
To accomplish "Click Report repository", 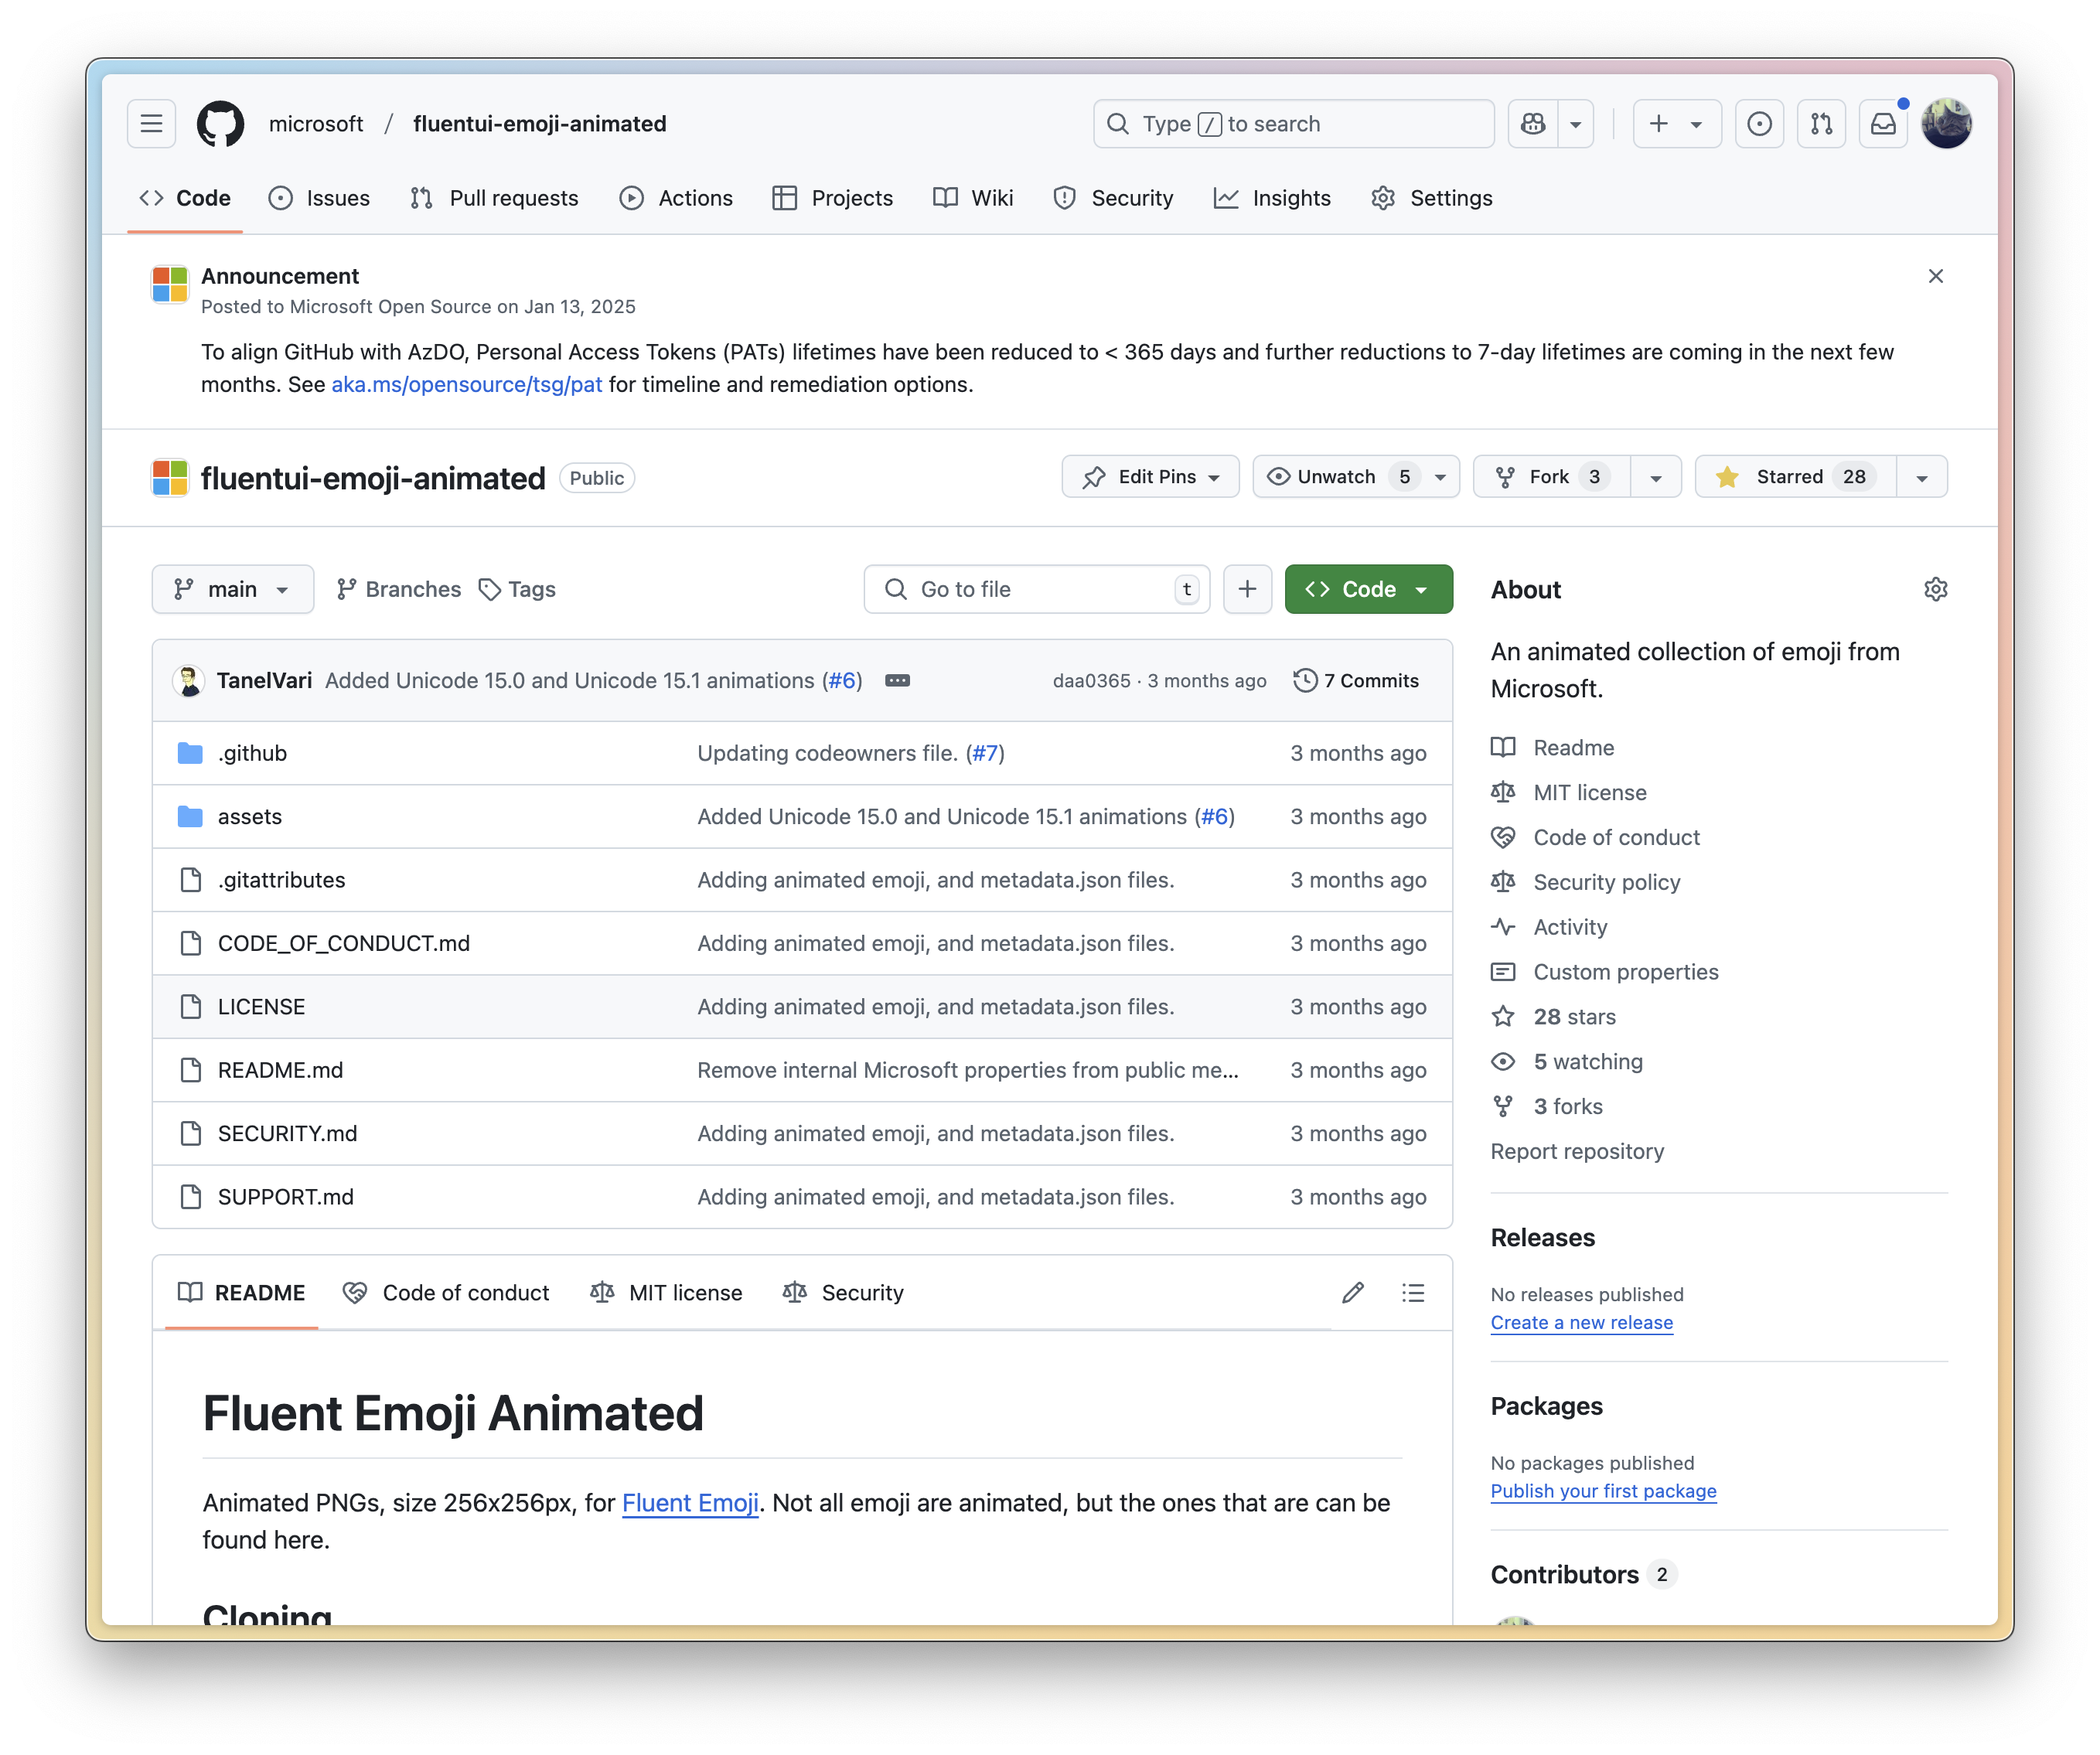I will 1577,1152.
